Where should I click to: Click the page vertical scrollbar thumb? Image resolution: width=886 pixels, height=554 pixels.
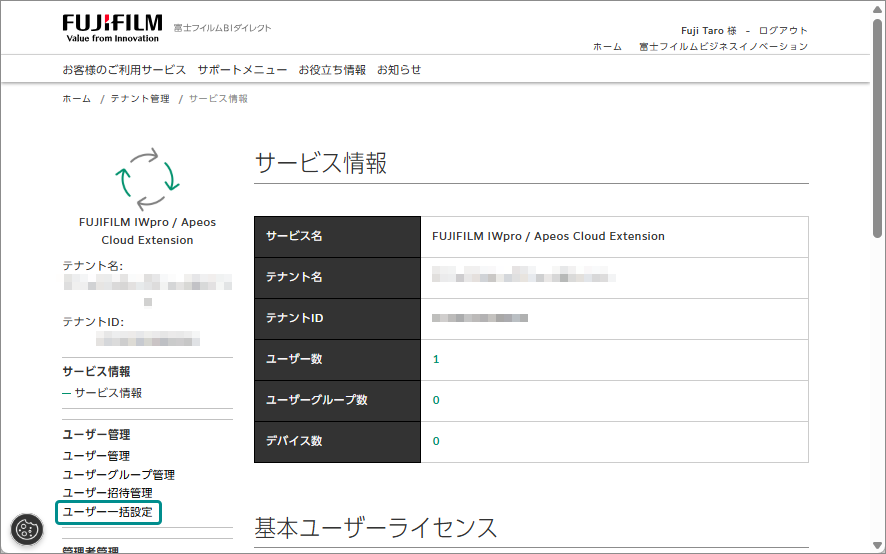pos(877,127)
